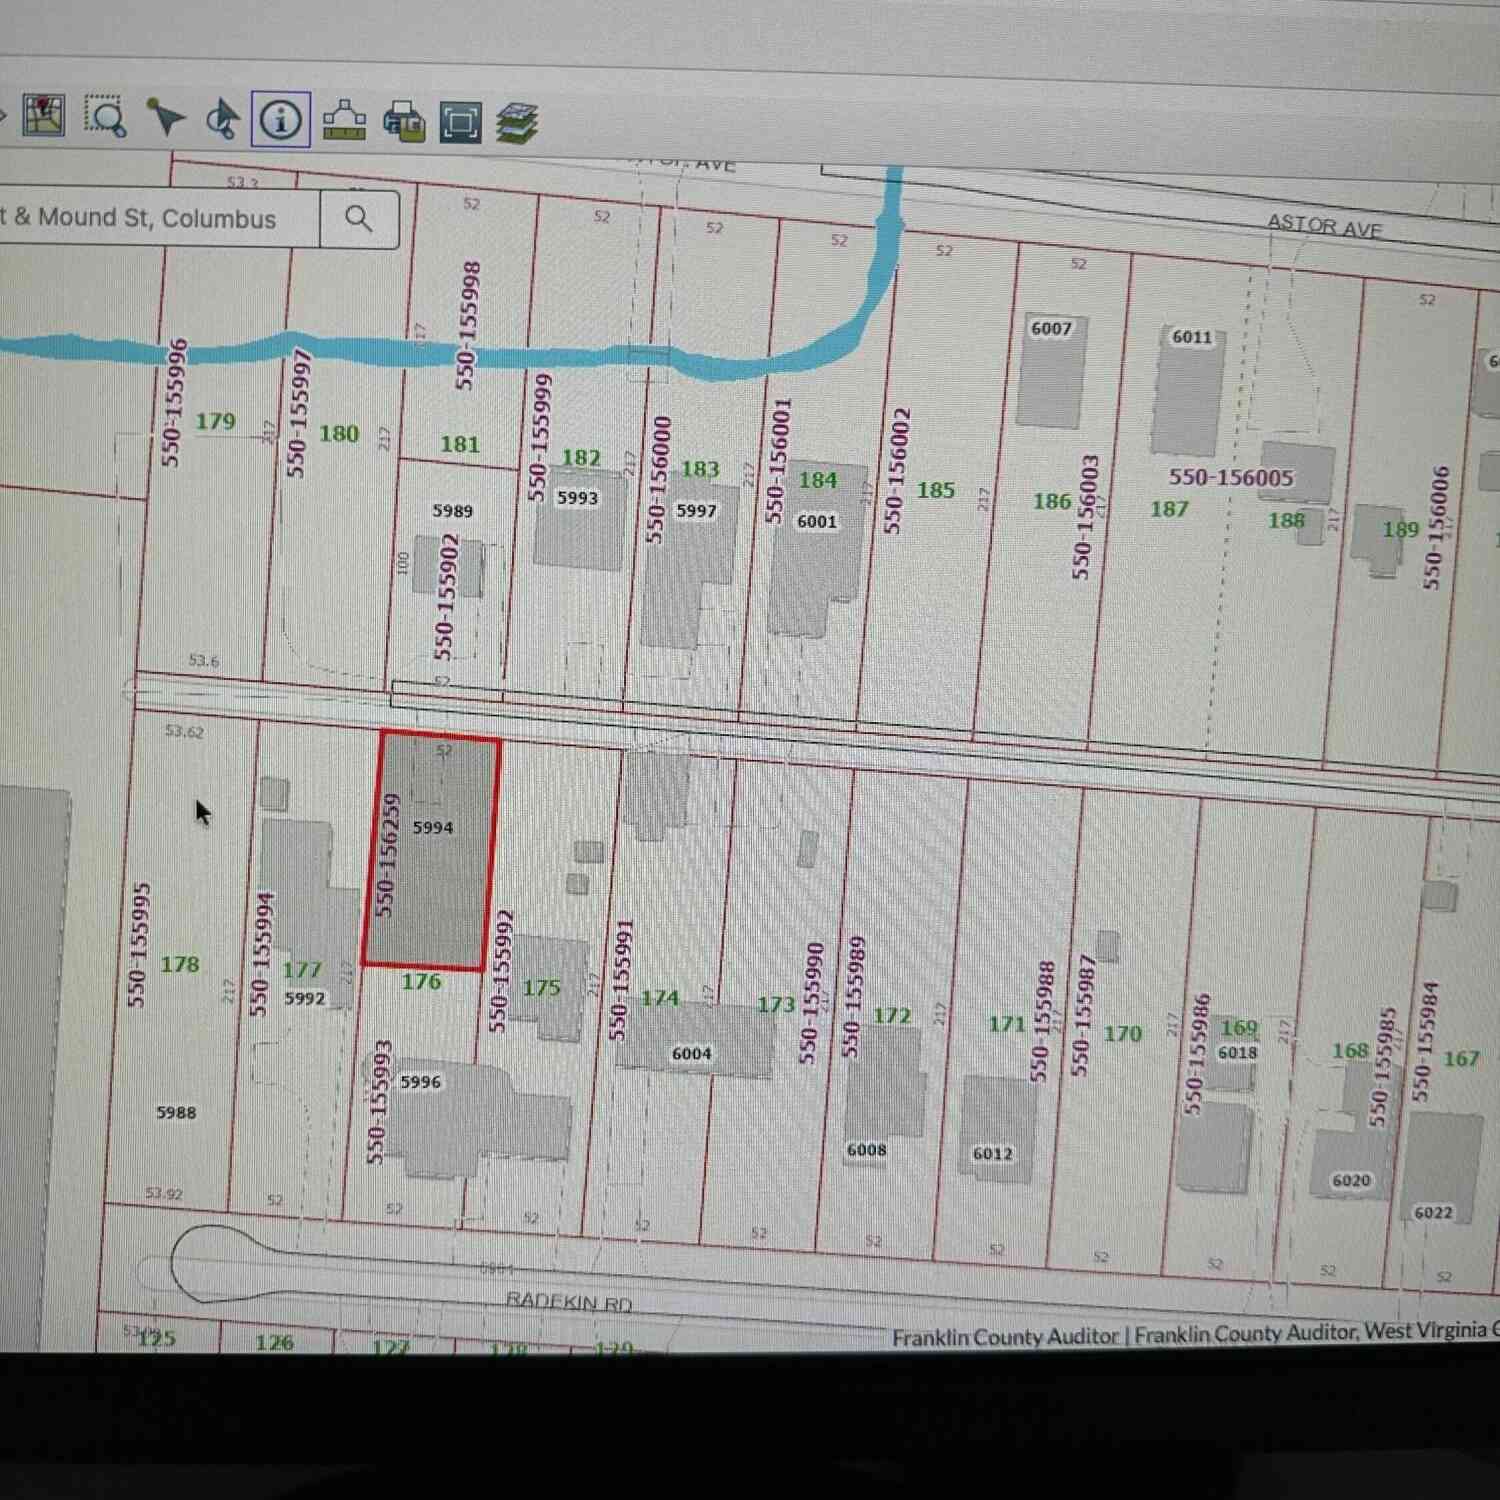This screenshot has height=1500, width=1500.
Task: Click the RADEKIN RD street label
Action: 569,1301
